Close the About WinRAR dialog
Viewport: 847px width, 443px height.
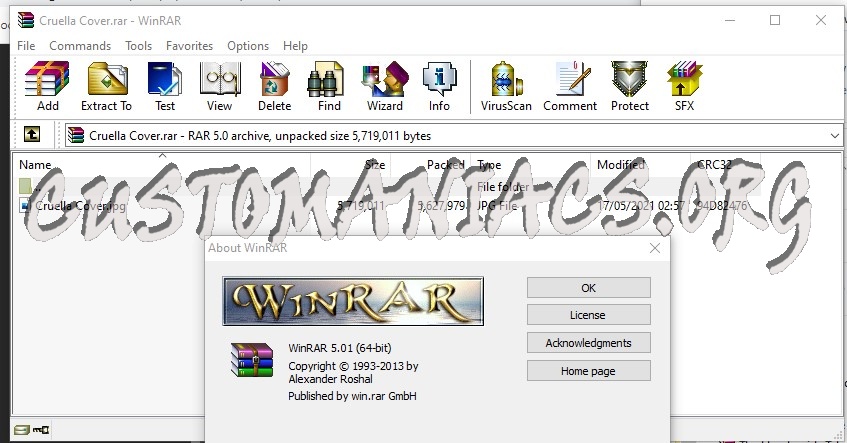tap(655, 248)
